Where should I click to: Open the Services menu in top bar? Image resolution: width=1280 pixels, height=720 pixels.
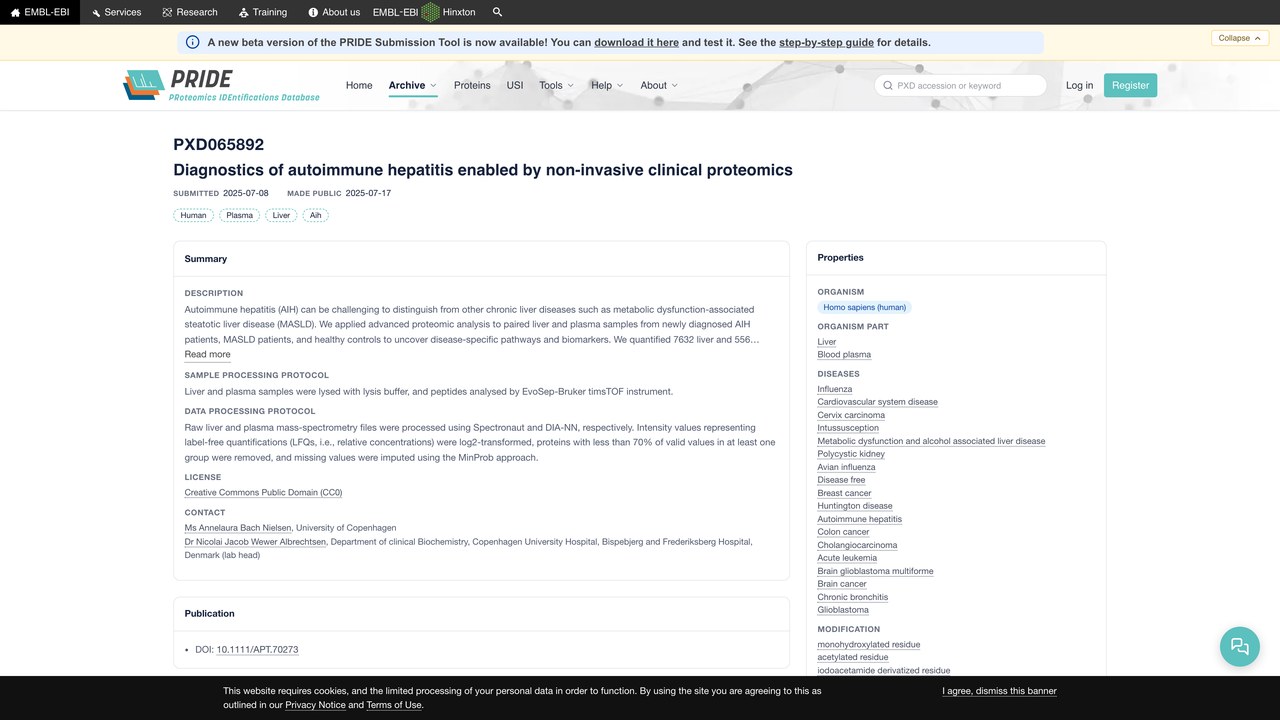(116, 12)
